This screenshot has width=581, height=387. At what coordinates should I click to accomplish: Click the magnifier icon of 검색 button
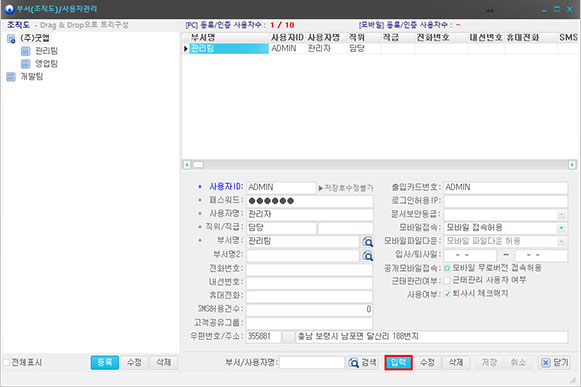tap(354, 363)
